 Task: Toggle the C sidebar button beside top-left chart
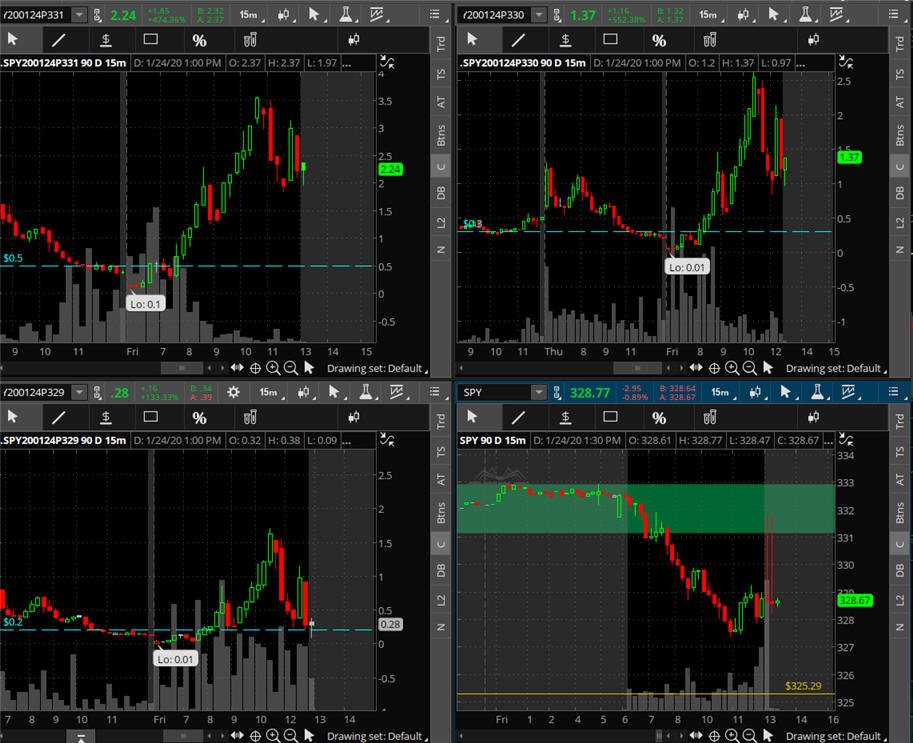click(441, 167)
